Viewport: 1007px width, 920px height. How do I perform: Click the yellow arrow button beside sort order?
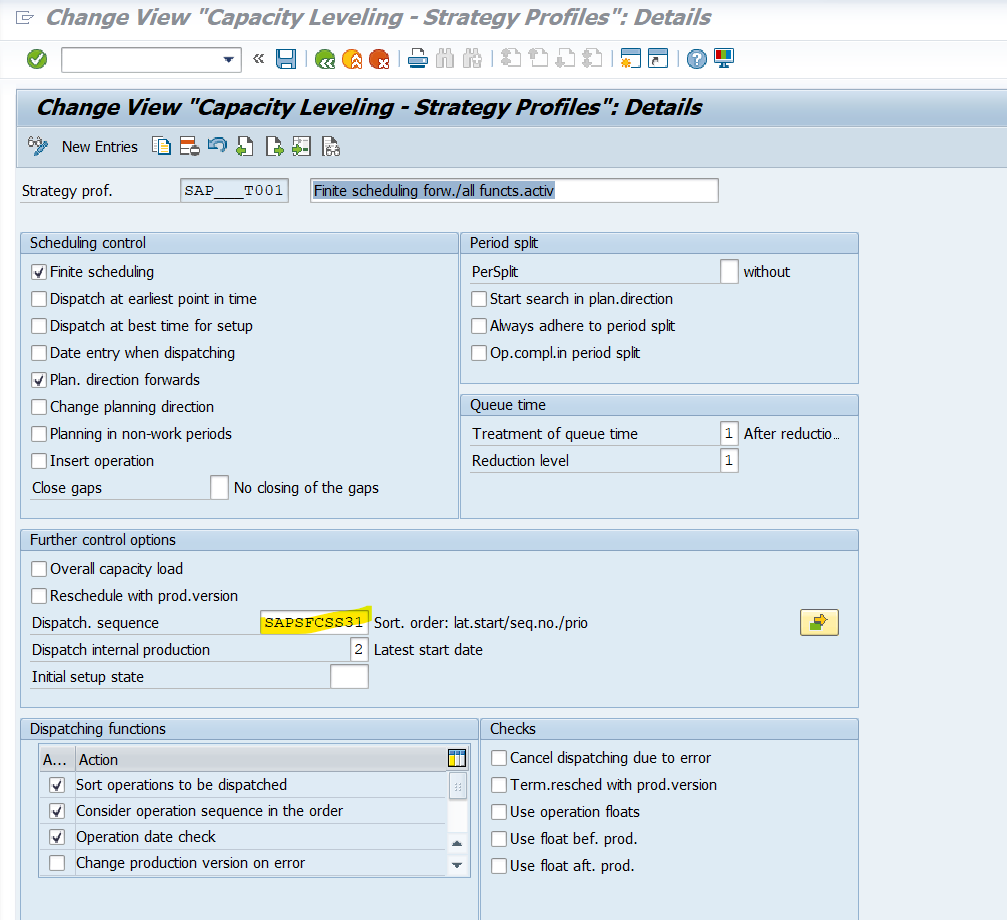pyautogui.click(x=819, y=622)
